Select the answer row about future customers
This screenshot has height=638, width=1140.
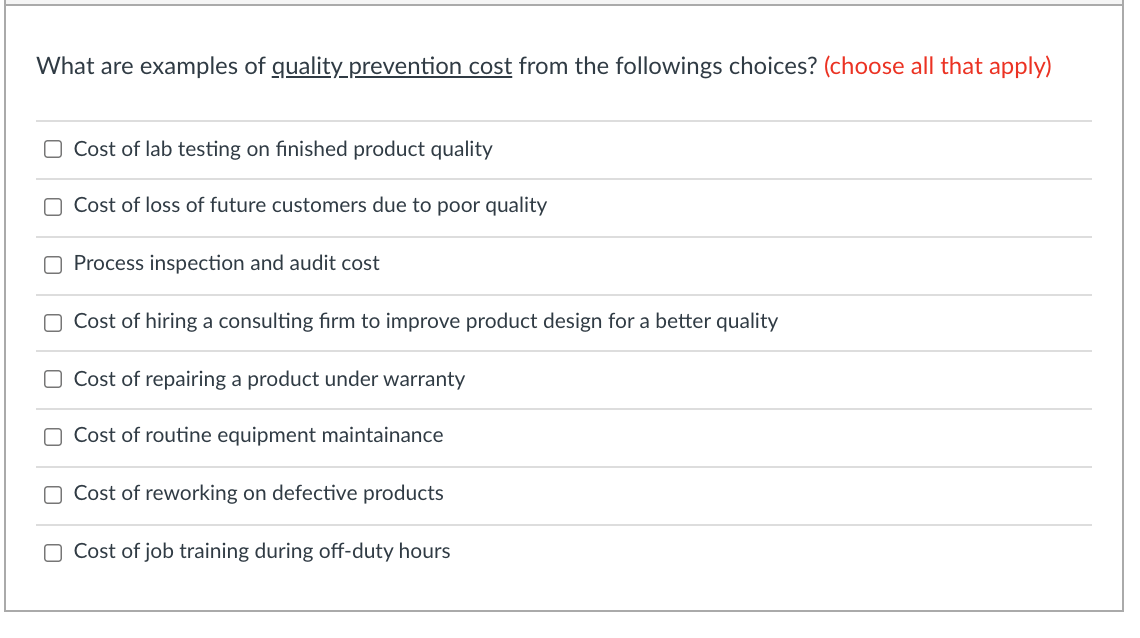310,206
